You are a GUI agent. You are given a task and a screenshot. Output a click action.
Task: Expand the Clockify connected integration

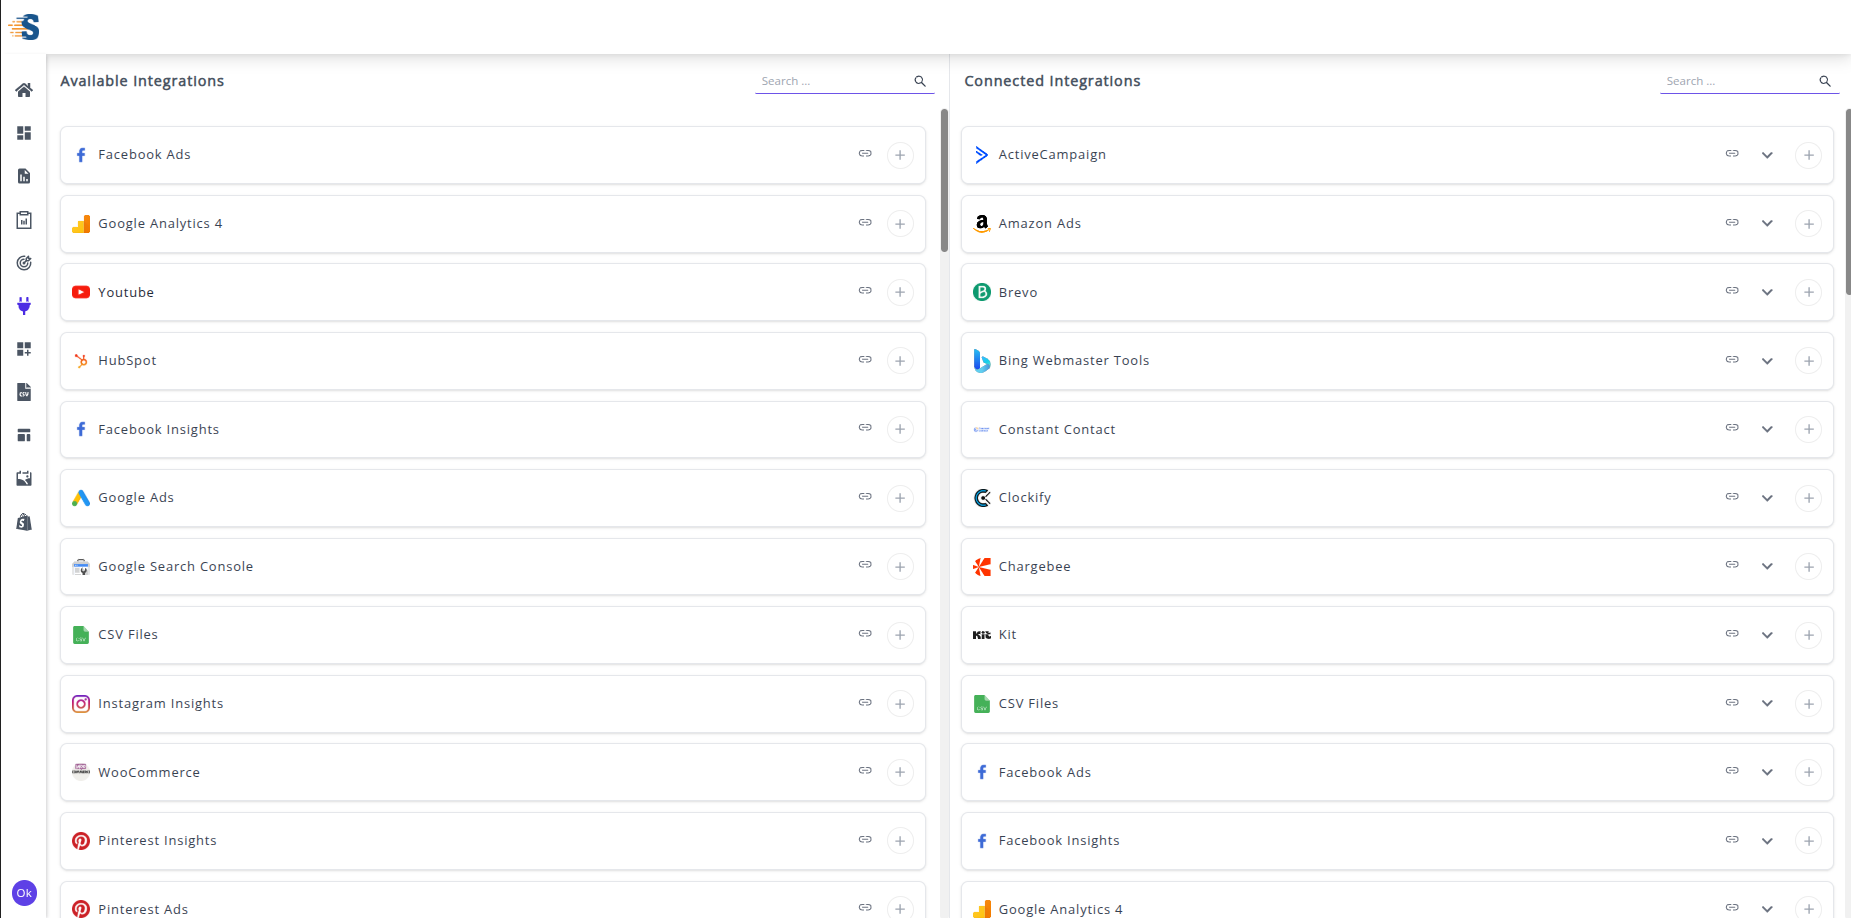(x=1767, y=498)
